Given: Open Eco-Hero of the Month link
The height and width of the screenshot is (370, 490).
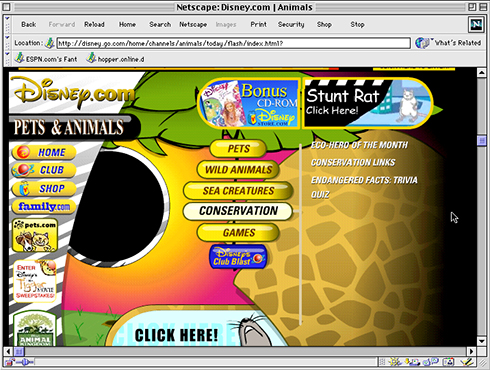Looking at the screenshot, I should click(x=359, y=145).
